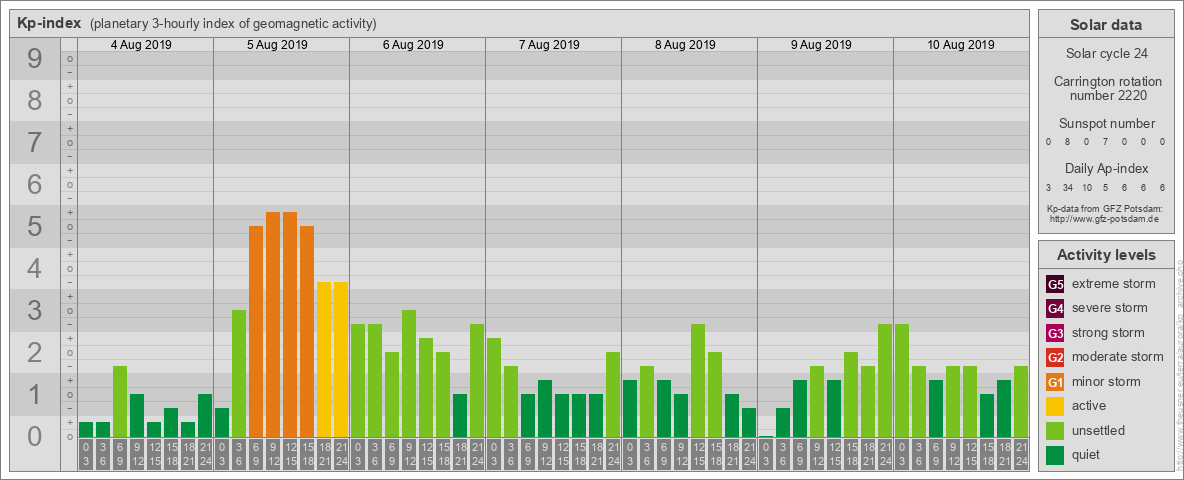
Task: Click the first orange bar on 5 Aug 2019
Action: coord(256,331)
